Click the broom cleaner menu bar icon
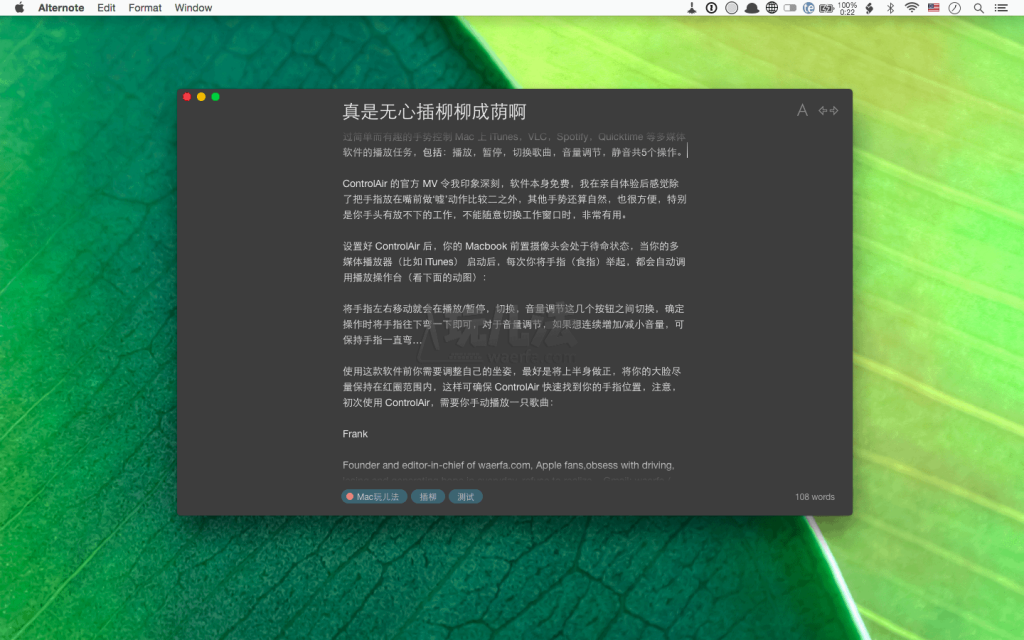Screen dimensions: 1024x640 pyautogui.click(x=692, y=8)
